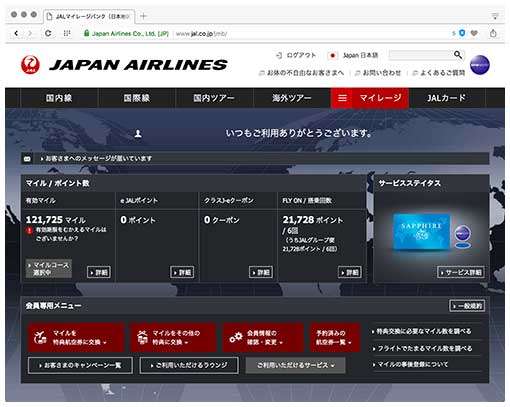Click the Japan flag region icon
510x407 pixels.
[332, 55]
